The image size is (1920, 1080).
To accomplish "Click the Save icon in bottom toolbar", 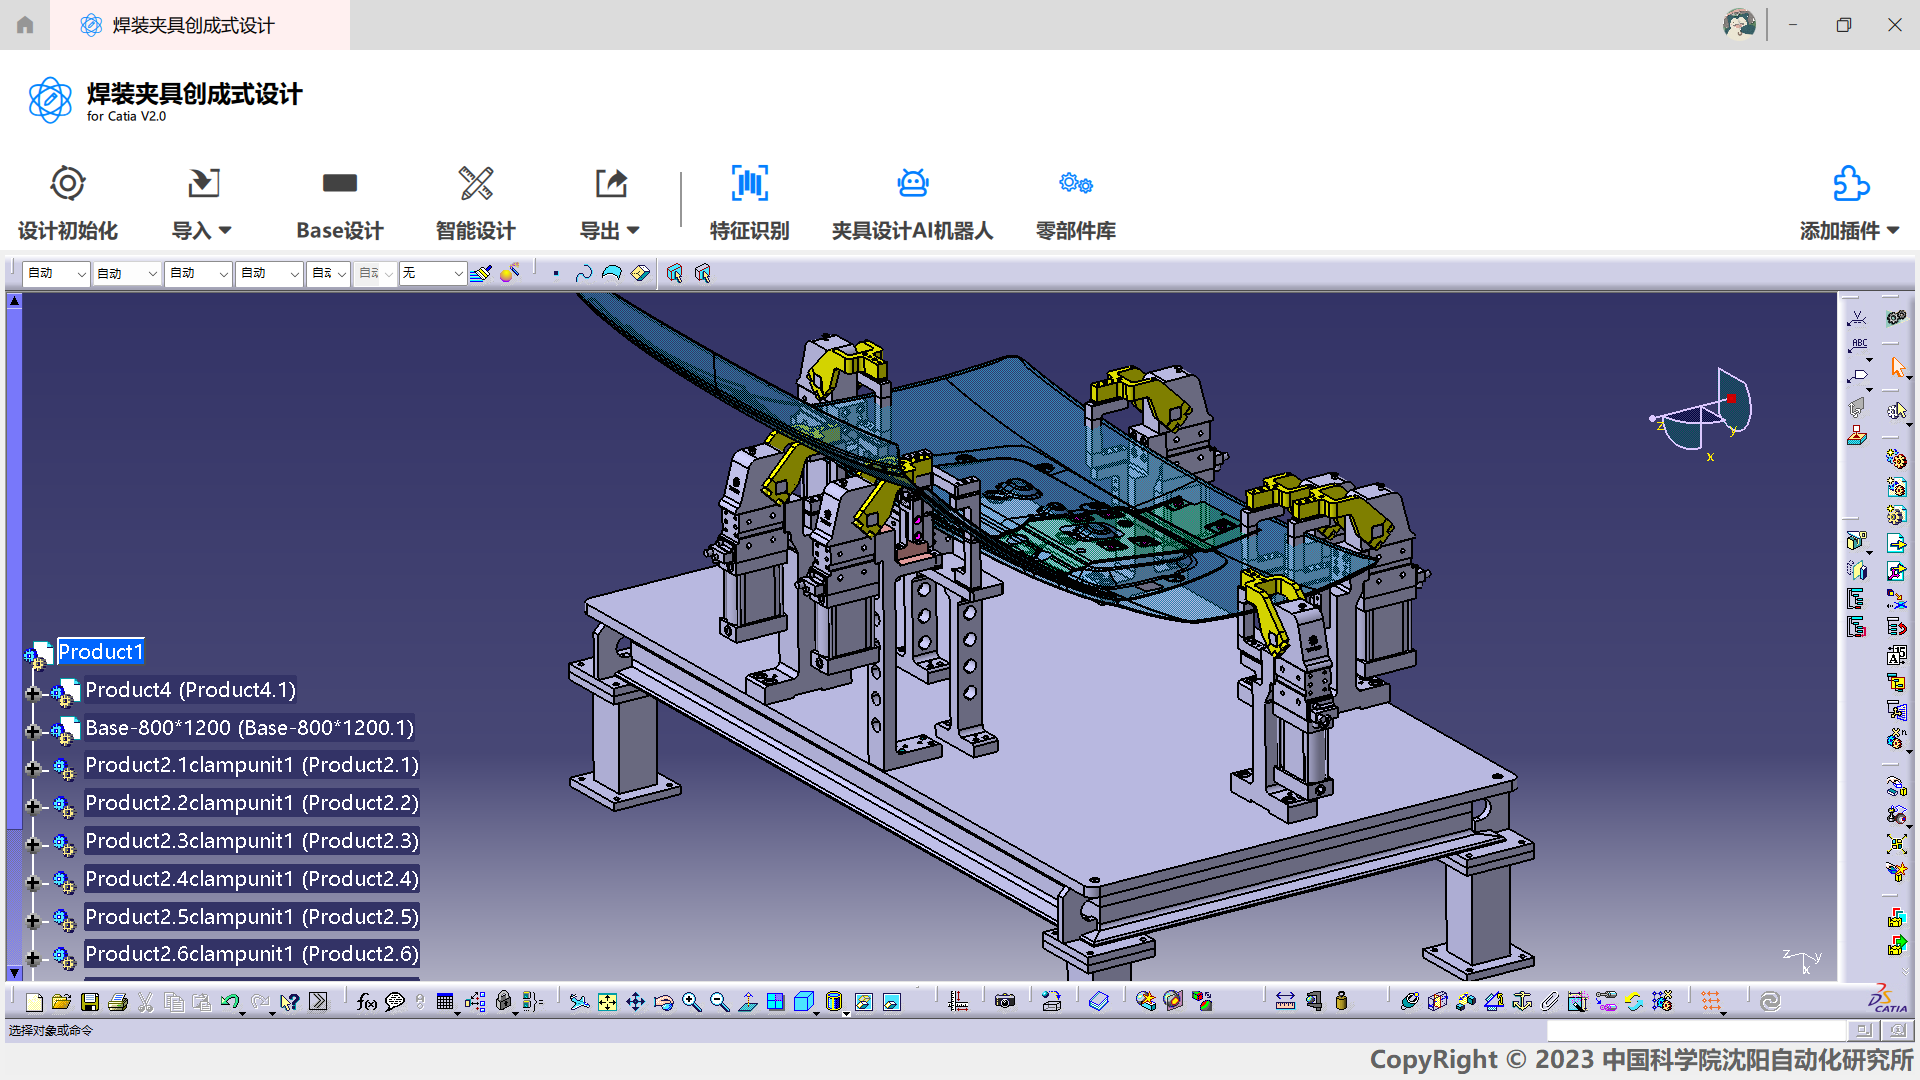I will click(90, 1002).
